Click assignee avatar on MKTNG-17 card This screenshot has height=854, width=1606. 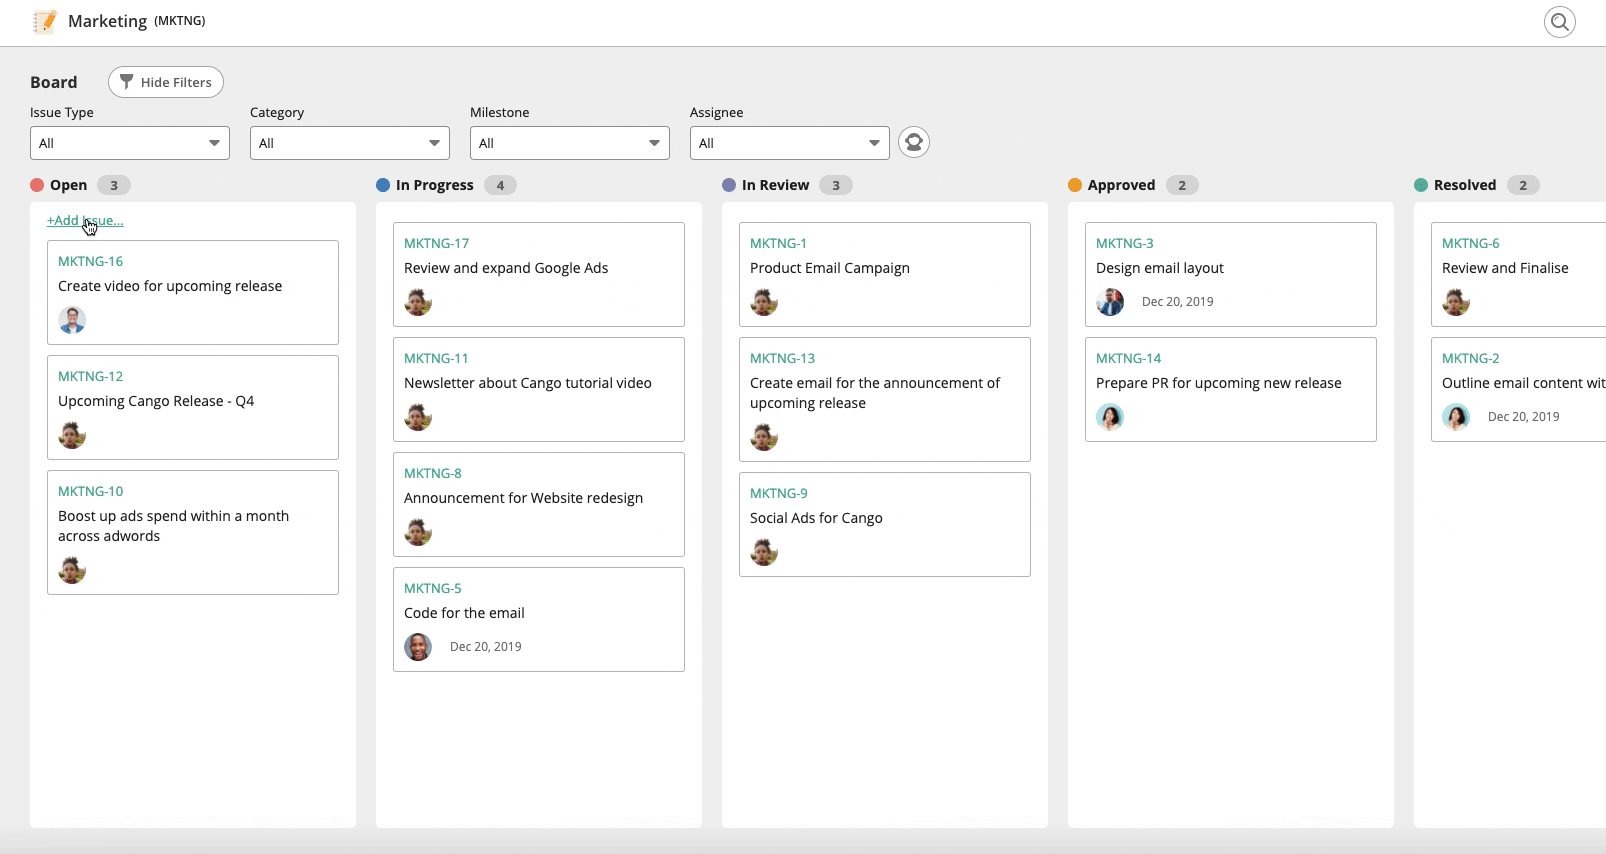(x=418, y=302)
